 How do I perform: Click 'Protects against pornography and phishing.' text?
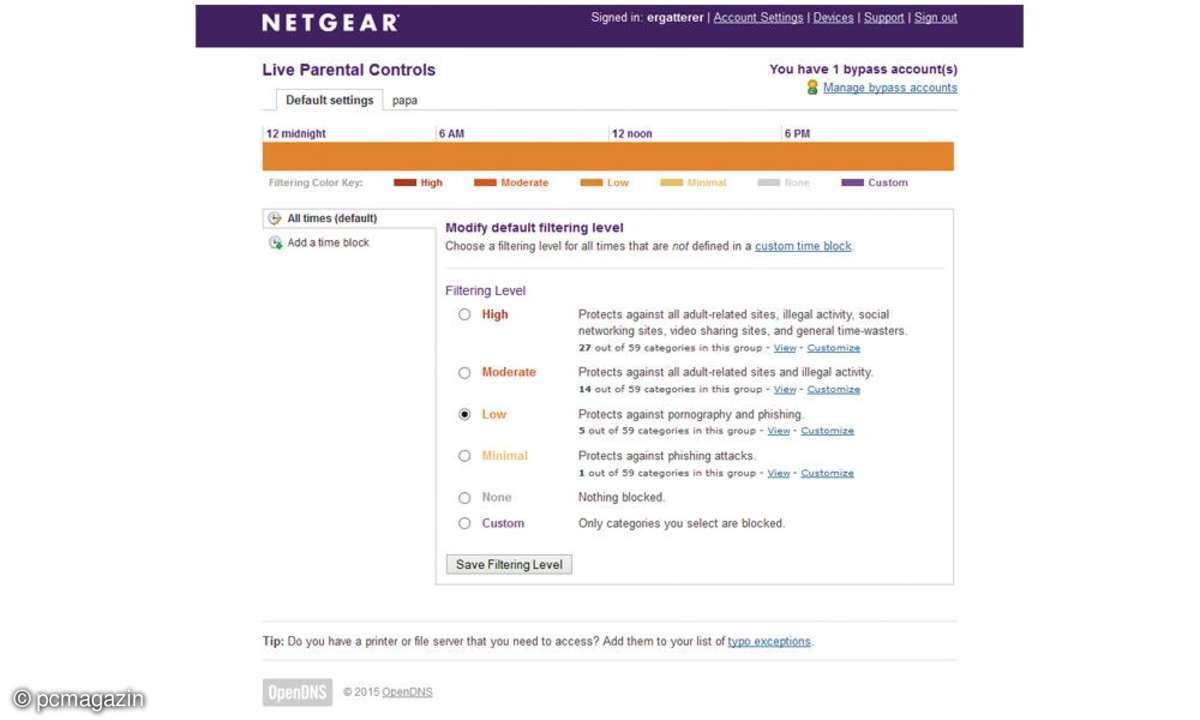[x=691, y=415]
